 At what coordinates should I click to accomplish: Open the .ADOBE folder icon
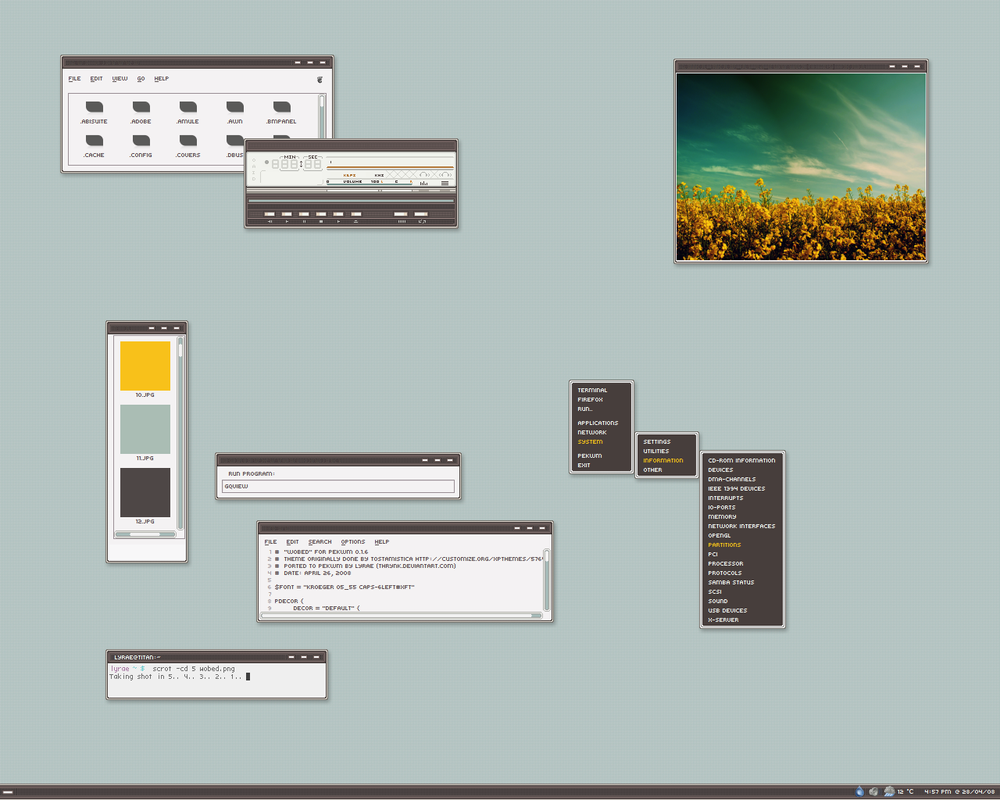point(141,107)
